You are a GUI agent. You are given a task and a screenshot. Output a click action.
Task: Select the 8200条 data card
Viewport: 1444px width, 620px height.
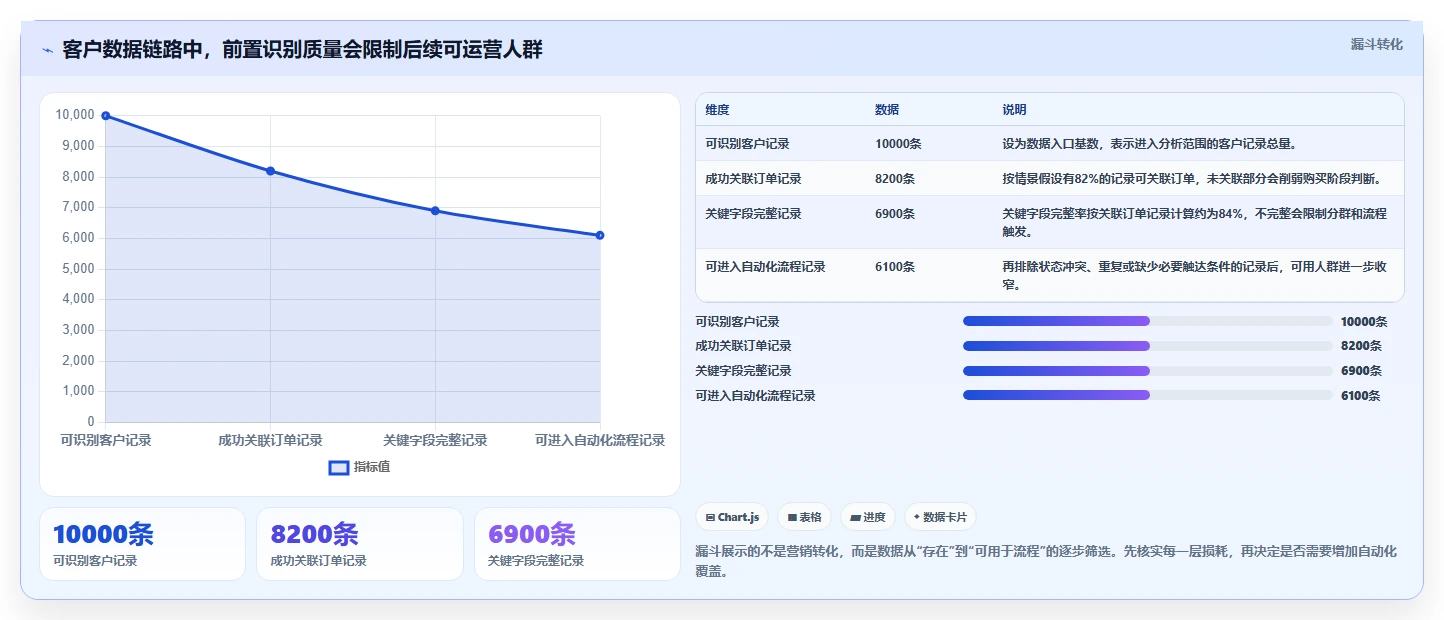pos(360,544)
